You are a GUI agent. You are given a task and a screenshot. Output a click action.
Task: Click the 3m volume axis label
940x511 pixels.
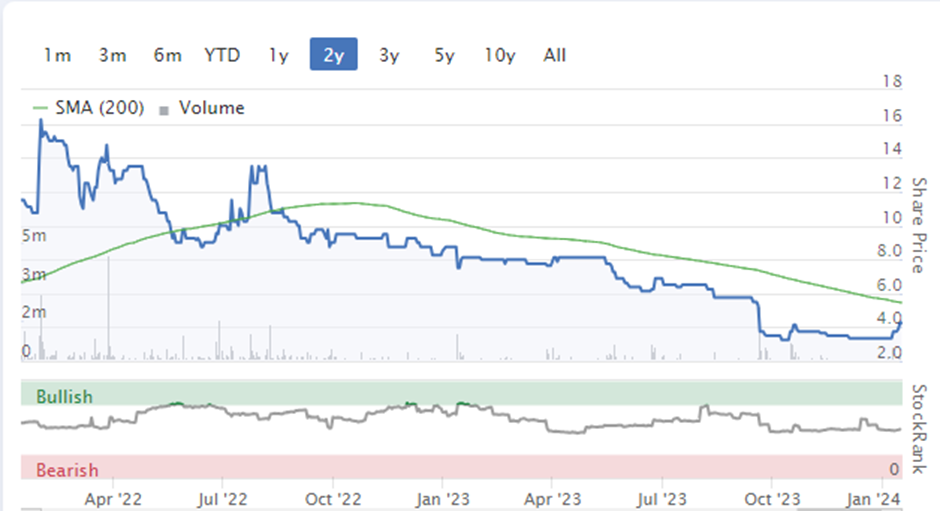[x=34, y=275]
